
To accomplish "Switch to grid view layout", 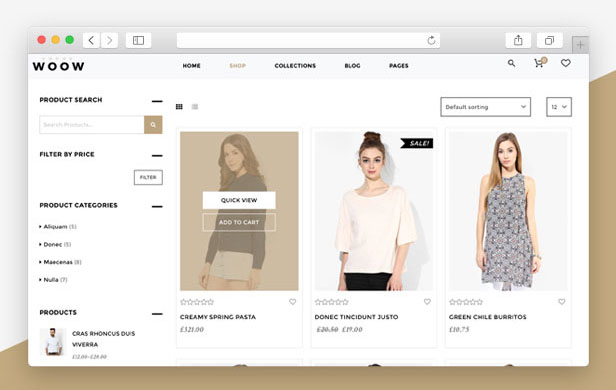I will [x=179, y=106].
